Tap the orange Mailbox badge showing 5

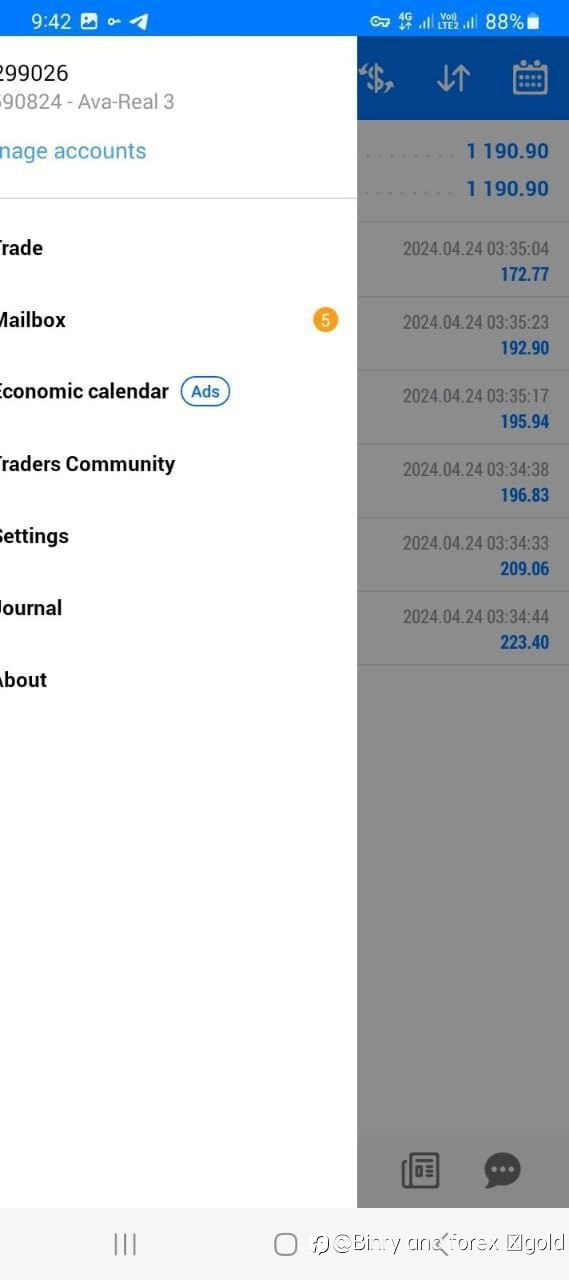coord(325,320)
